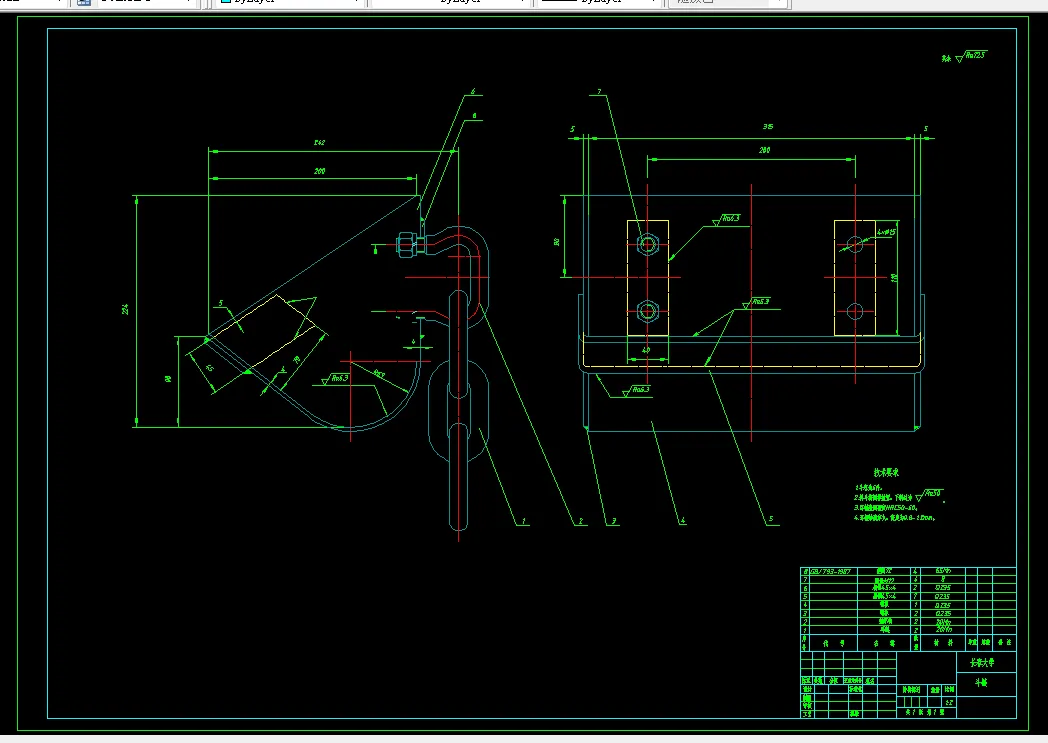Select part balloon number 7 above the front view
1048x743 pixels.
click(x=599, y=92)
